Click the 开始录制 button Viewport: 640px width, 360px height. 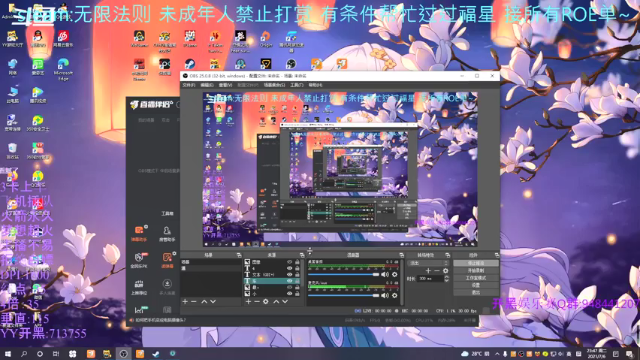pyautogui.click(x=476, y=271)
